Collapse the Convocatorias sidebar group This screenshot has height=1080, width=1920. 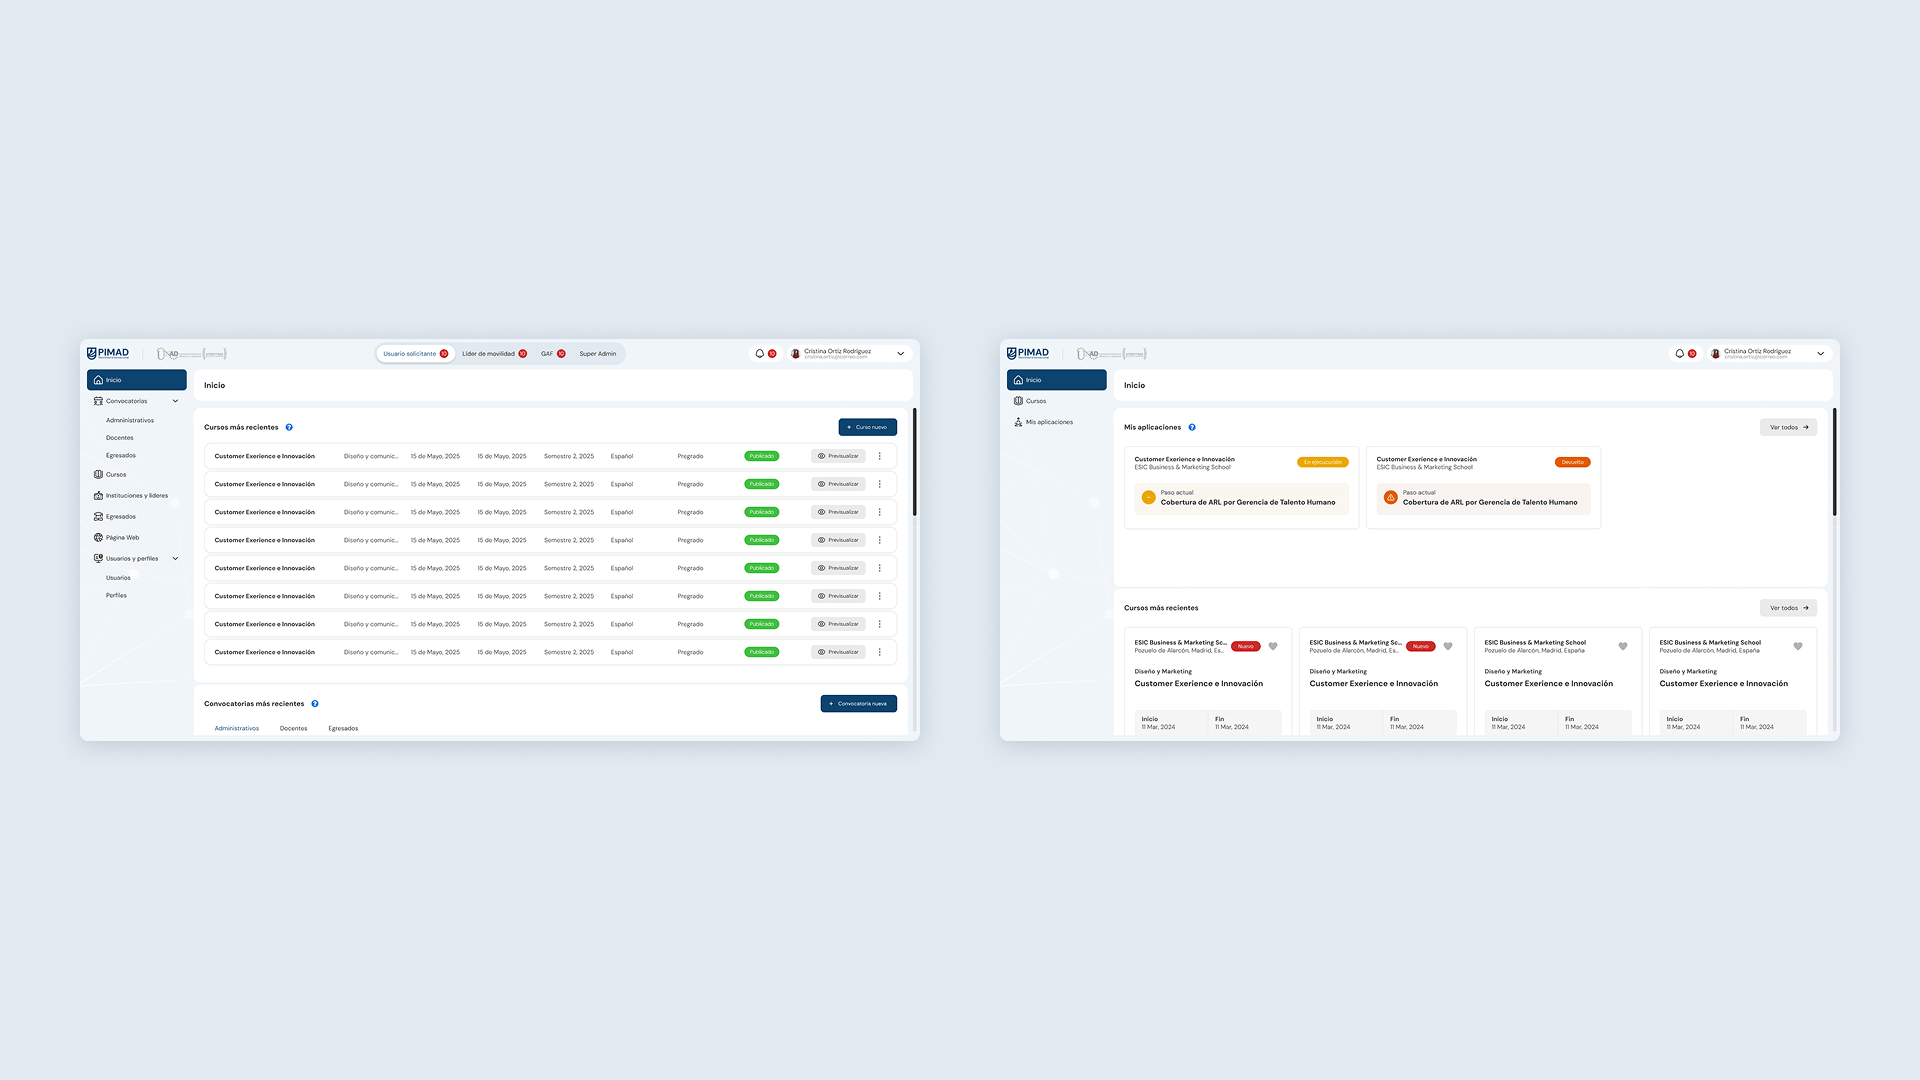click(x=176, y=401)
